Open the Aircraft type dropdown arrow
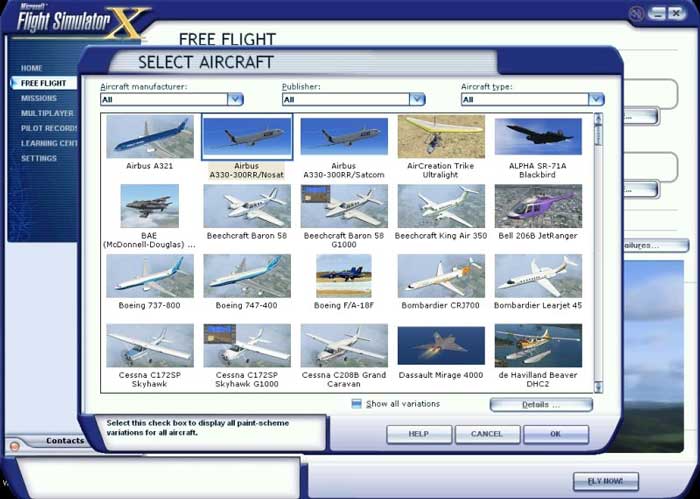This screenshot has height=499, width=700. pos(596,99)
